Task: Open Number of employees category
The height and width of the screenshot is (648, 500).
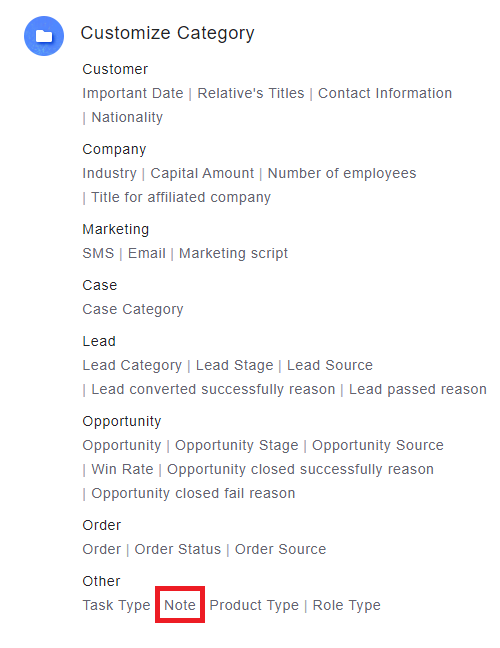Action: [x=342, y=173]
